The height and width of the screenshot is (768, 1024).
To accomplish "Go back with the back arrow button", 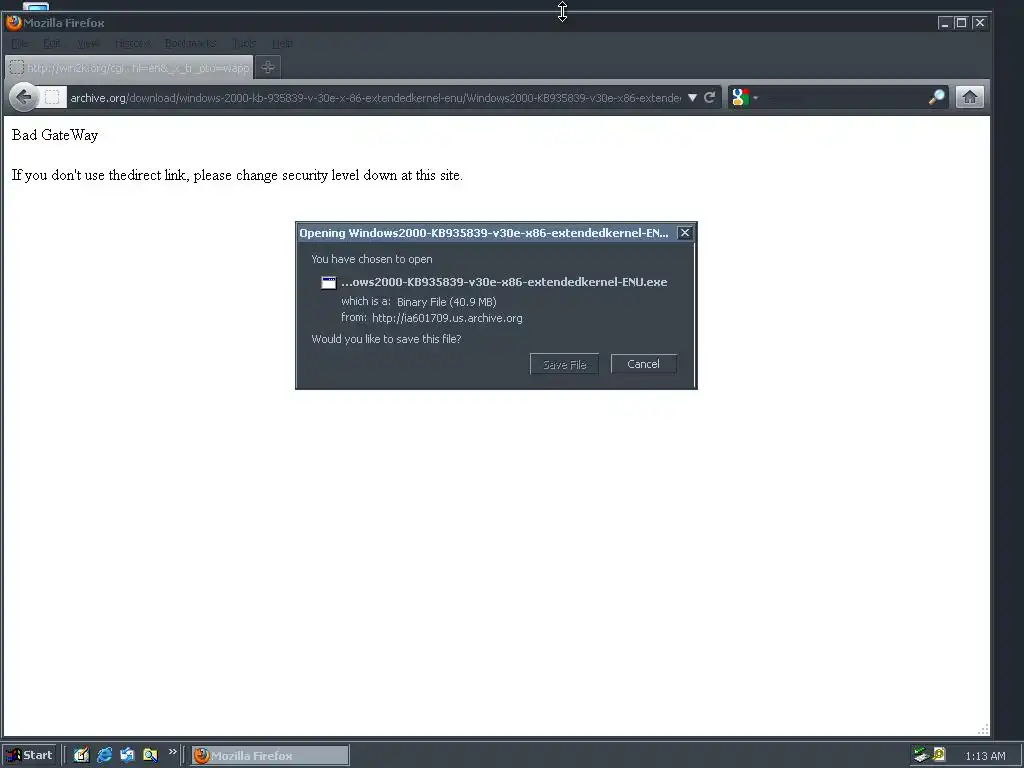I will [x=24, y=97].
